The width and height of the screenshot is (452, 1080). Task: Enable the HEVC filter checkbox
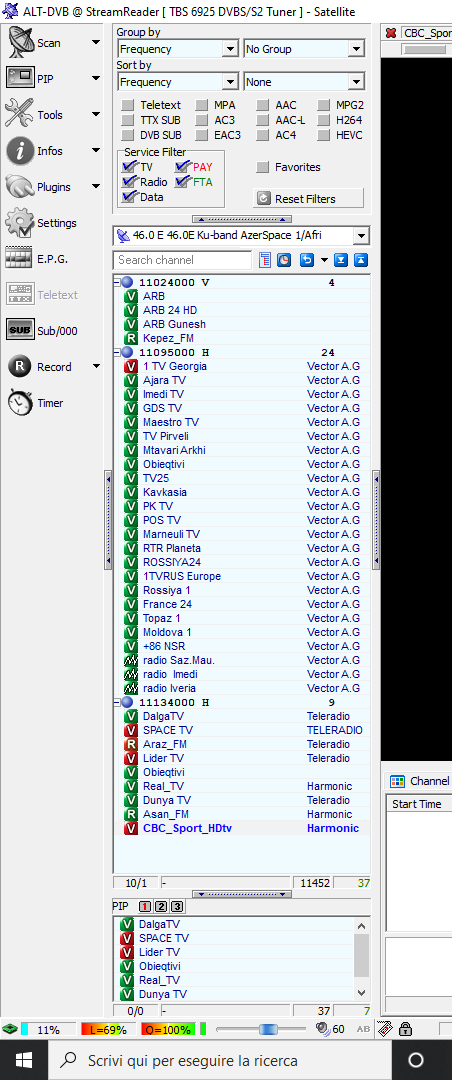pyautogui.click(x=324, y=135)
